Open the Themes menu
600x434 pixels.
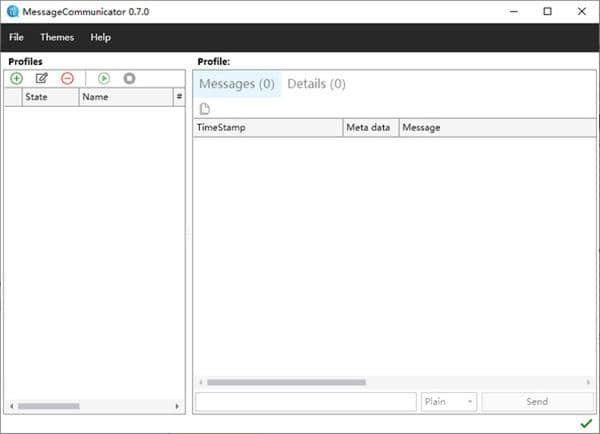pos(57,37)
